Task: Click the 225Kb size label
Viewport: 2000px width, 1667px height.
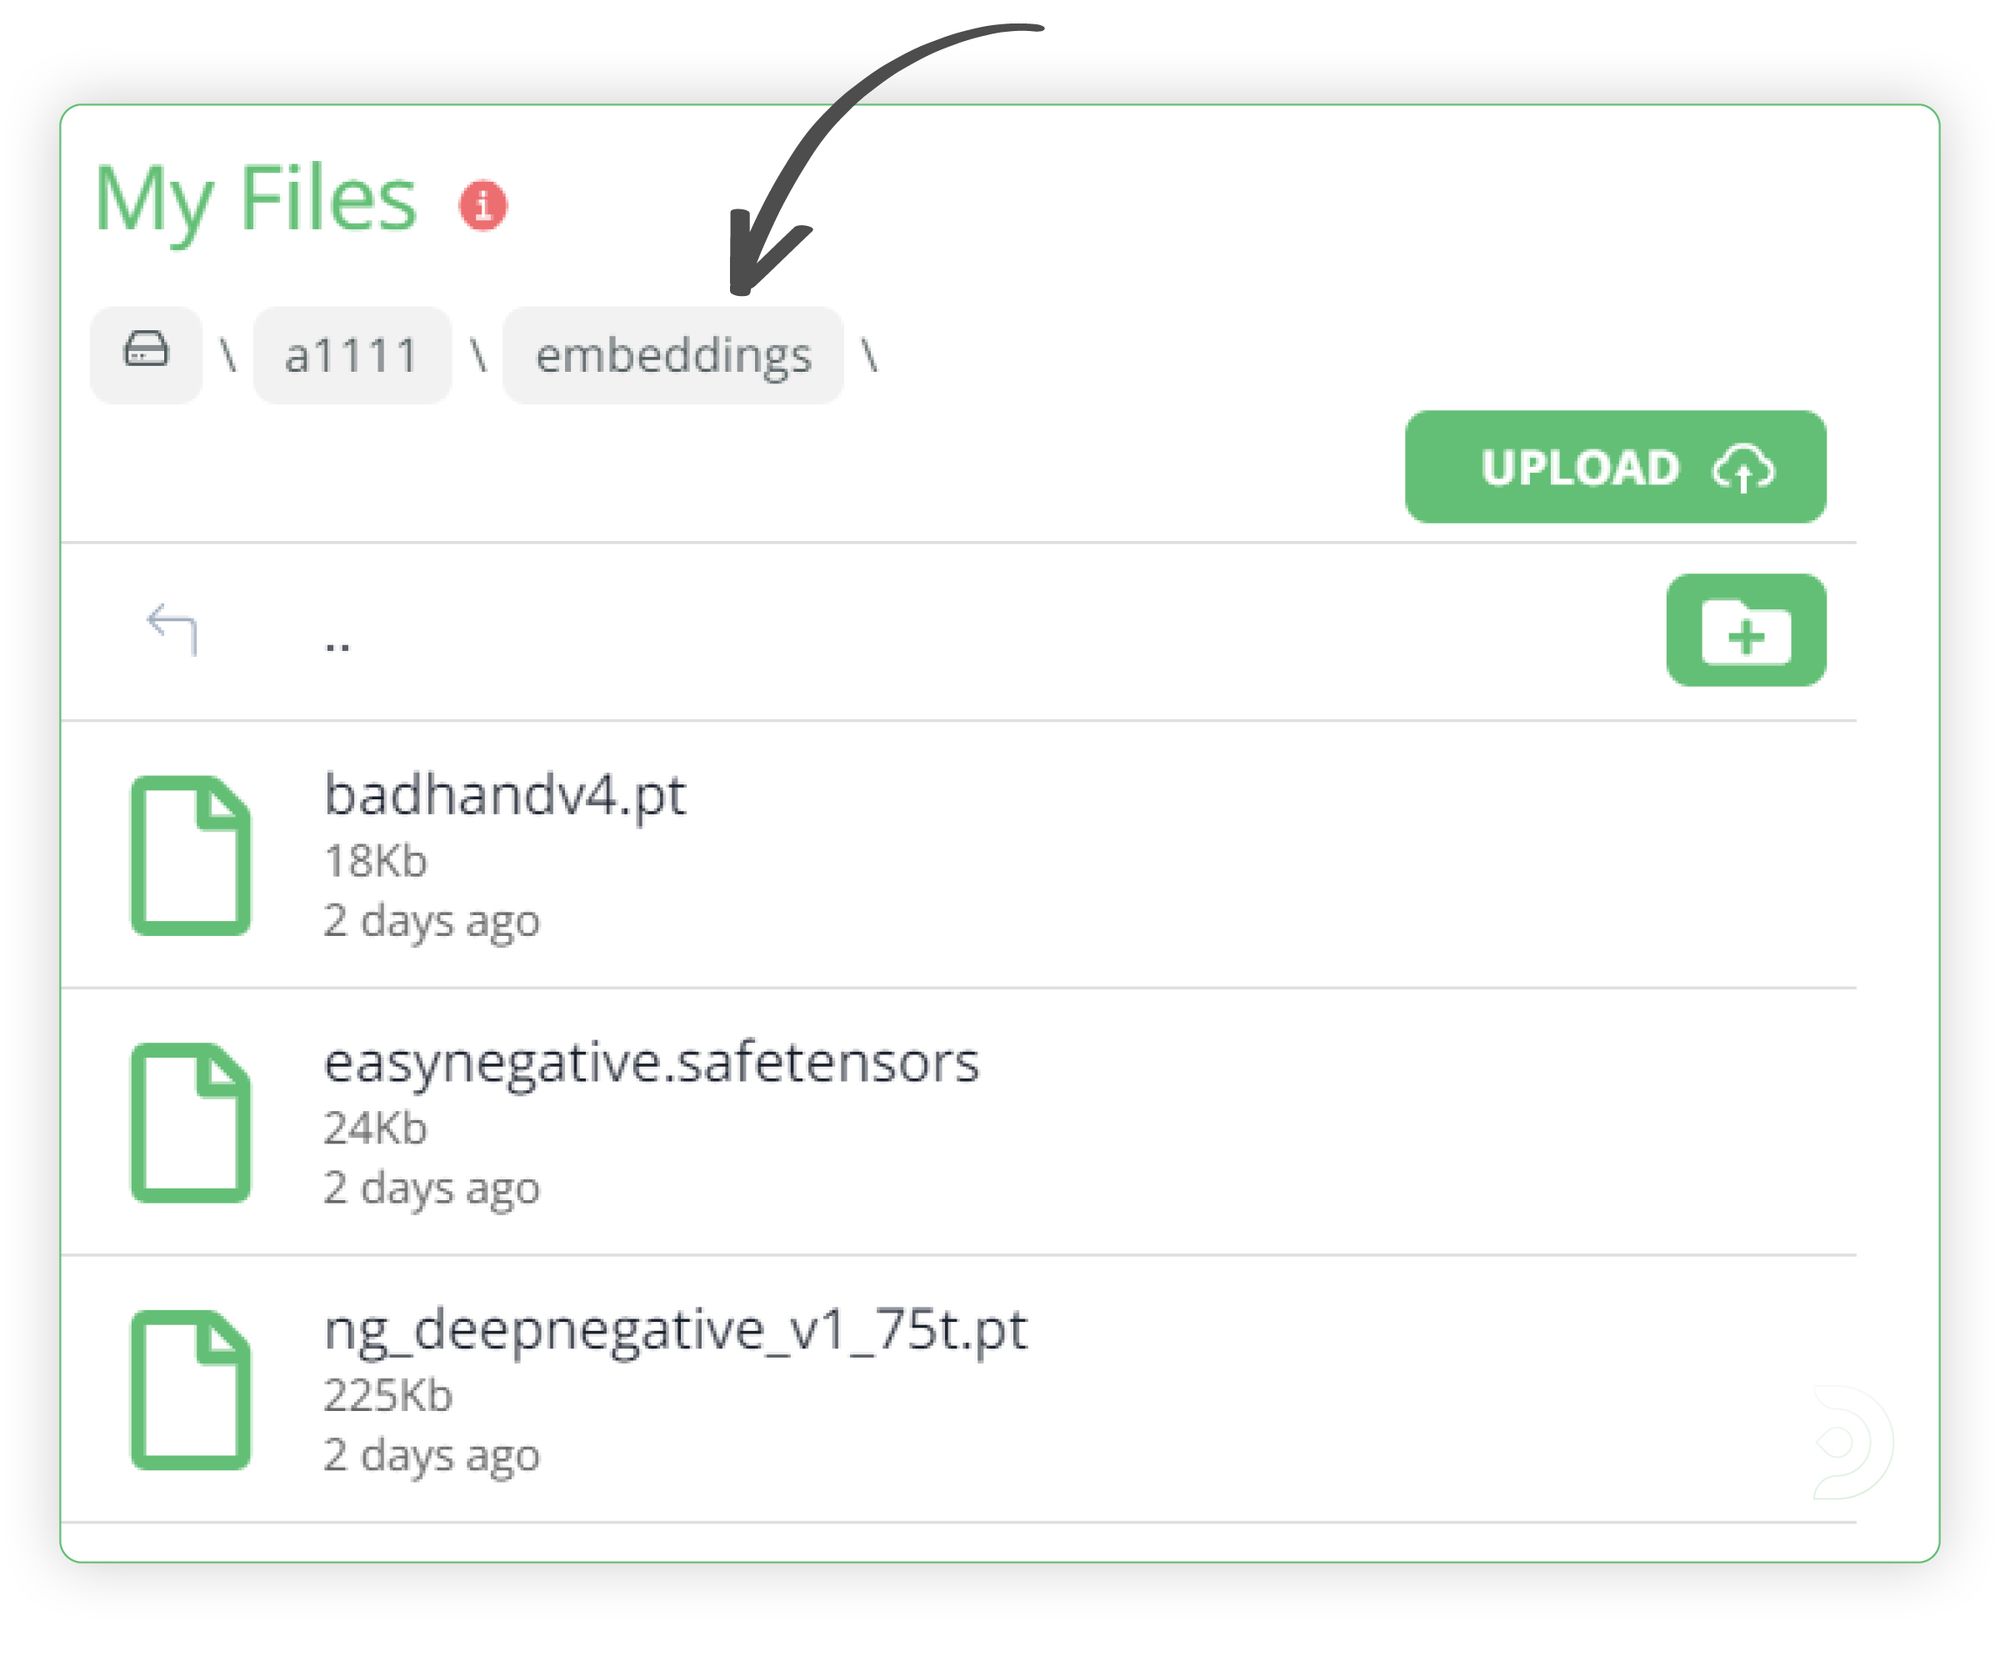Action: tap(388, 1395)
